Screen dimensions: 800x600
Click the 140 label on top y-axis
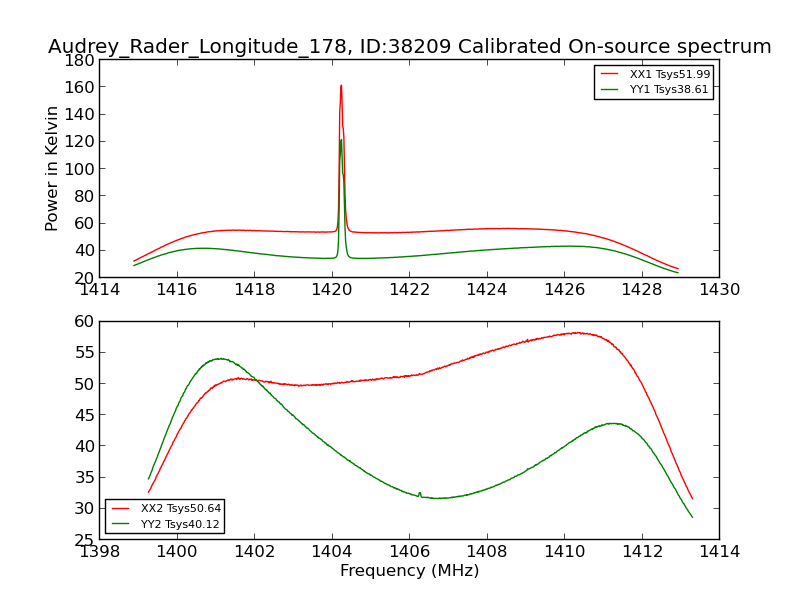click(x=79, y=114)
